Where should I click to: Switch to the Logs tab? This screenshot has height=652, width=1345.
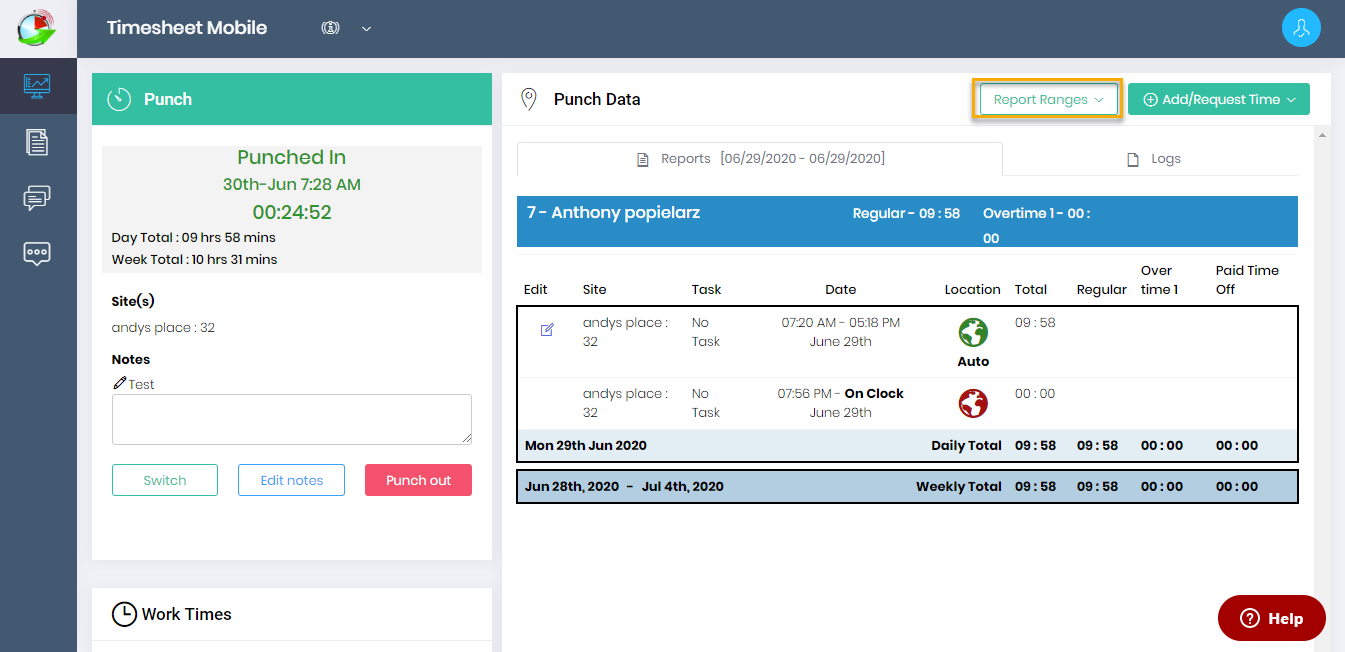[1153, 159]
